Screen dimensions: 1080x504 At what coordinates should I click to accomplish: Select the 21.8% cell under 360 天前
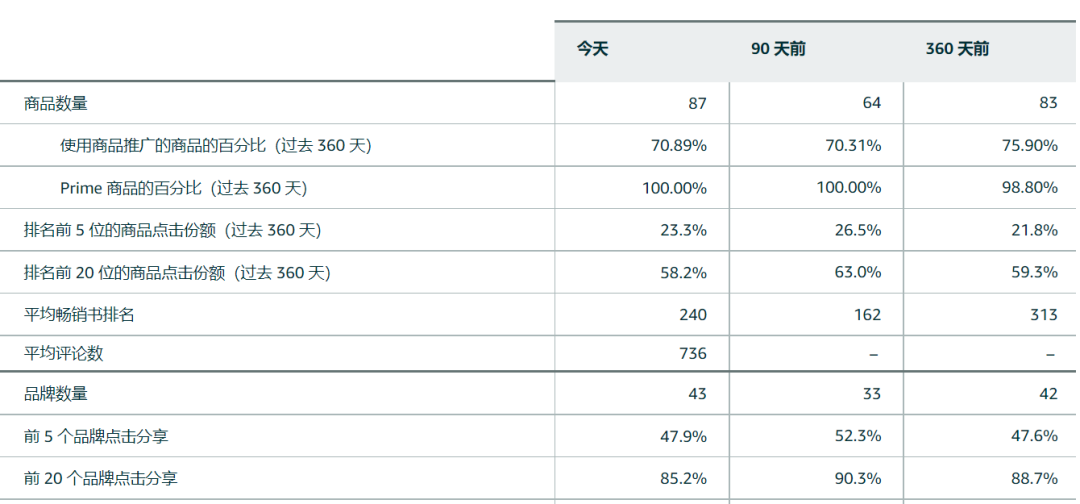[1037, 230]
